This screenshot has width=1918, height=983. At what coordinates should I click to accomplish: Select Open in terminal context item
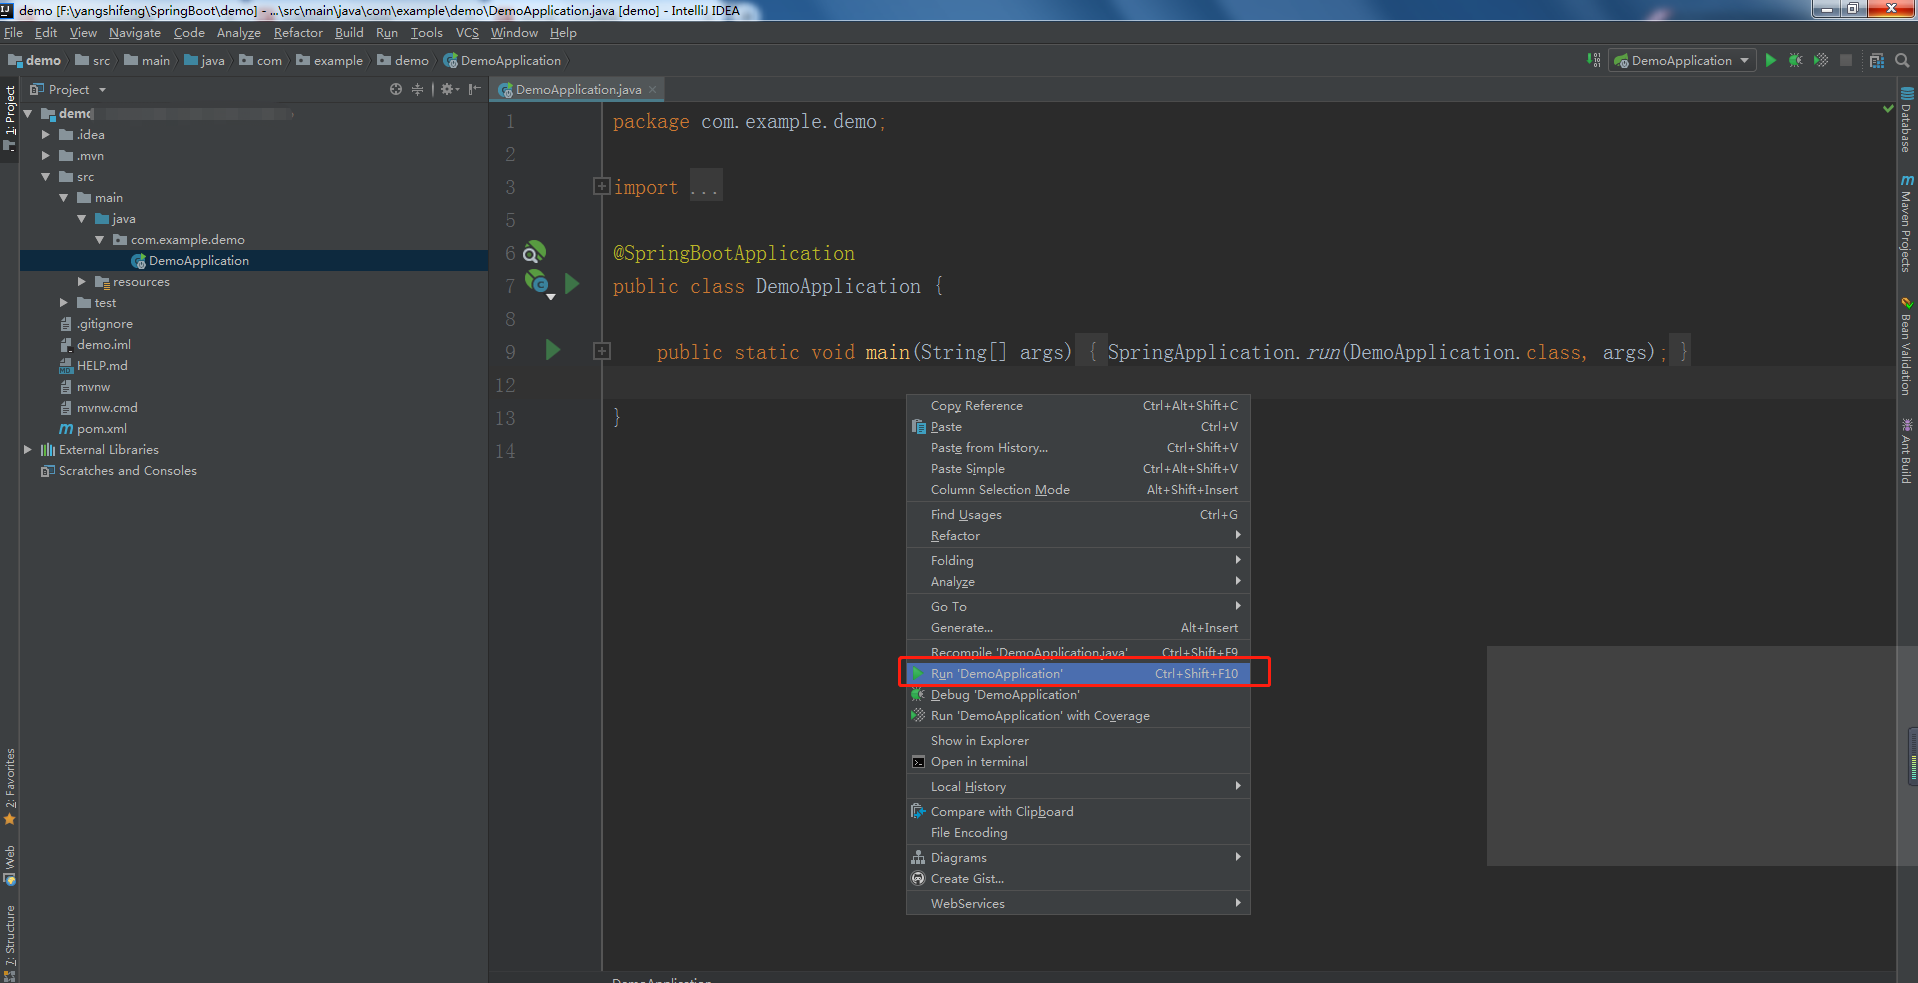pyautogui.click(x=1078, y=761)
